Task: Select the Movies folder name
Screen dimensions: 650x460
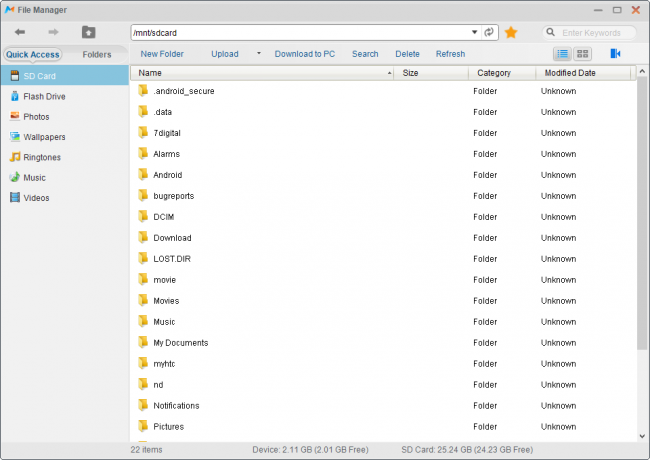Action: [x=166, y=301]
